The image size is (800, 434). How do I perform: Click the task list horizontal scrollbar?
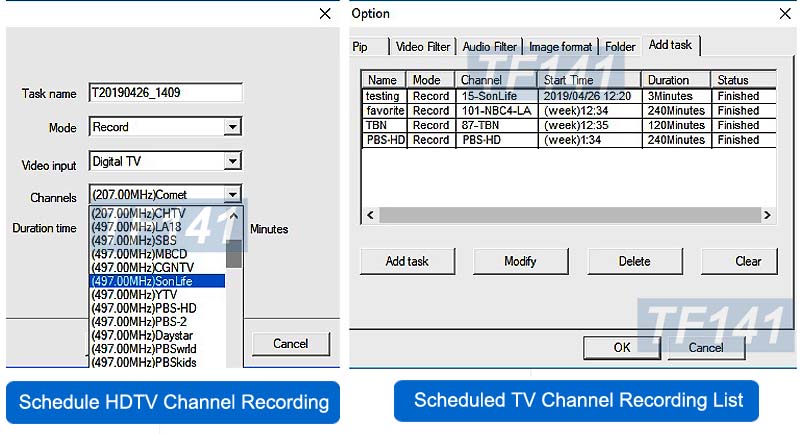click(569, 215)
